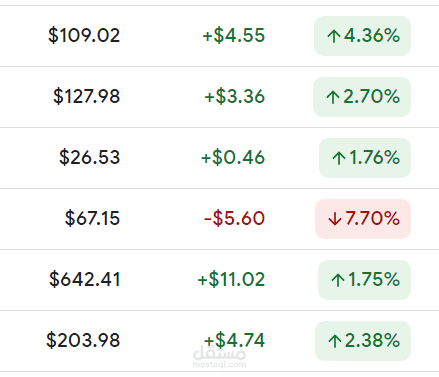Open the stock priced at $67.15
The image size is (439, 377).
coord(92,218)
